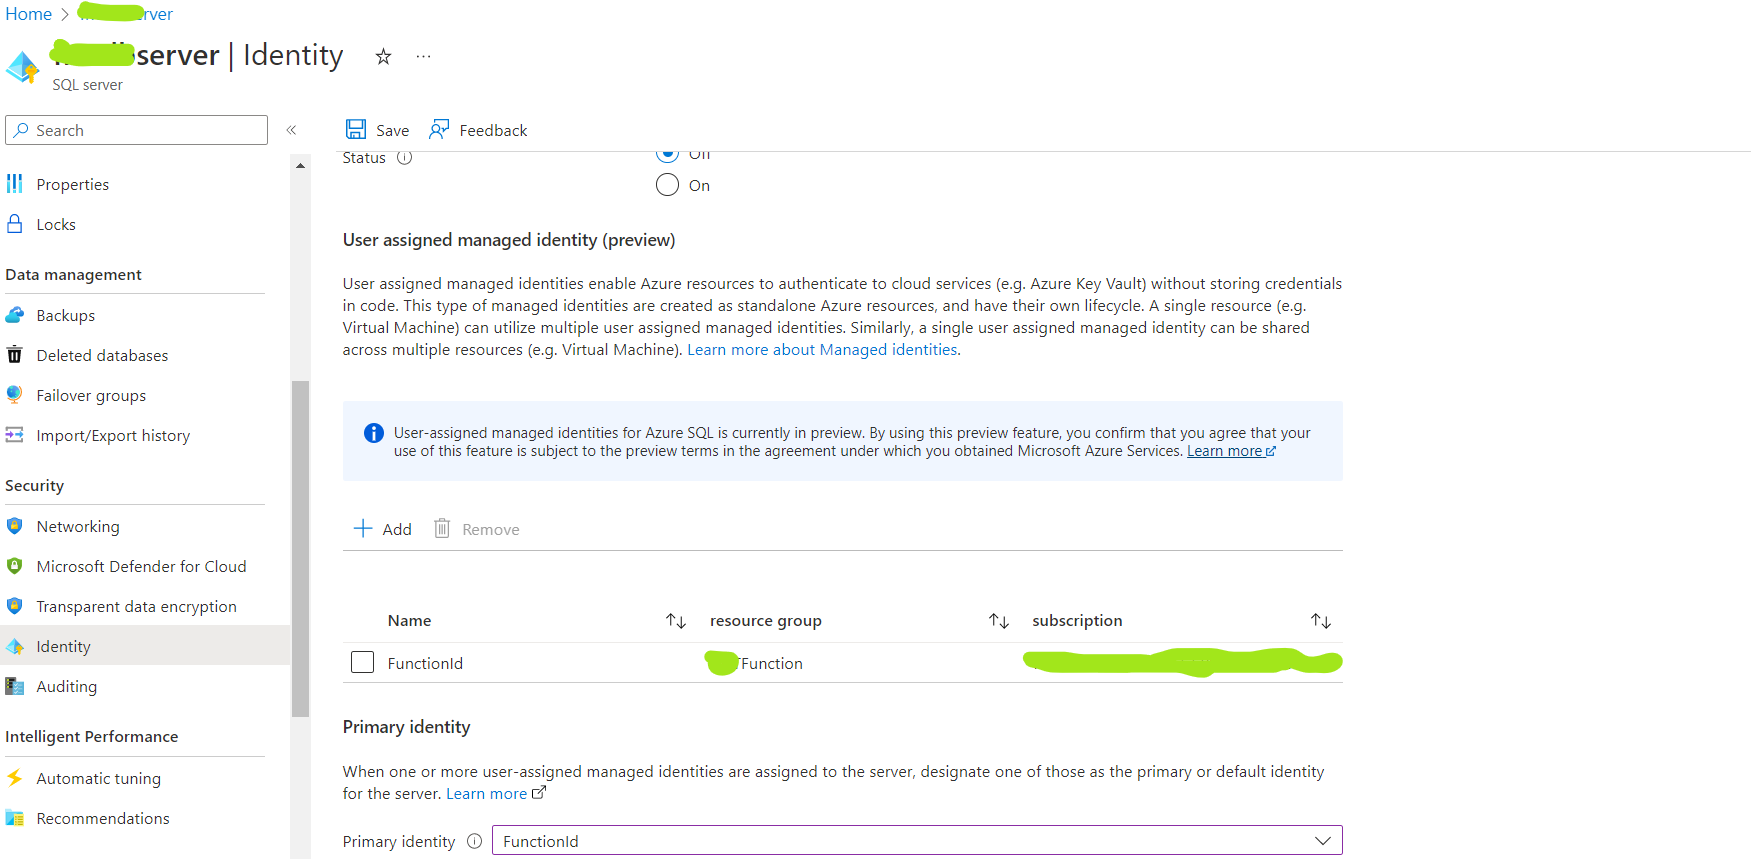The width and height of the screenshot is (1751, 859).
Task: Open Locks in the sidebar
Action: (56, 224)
